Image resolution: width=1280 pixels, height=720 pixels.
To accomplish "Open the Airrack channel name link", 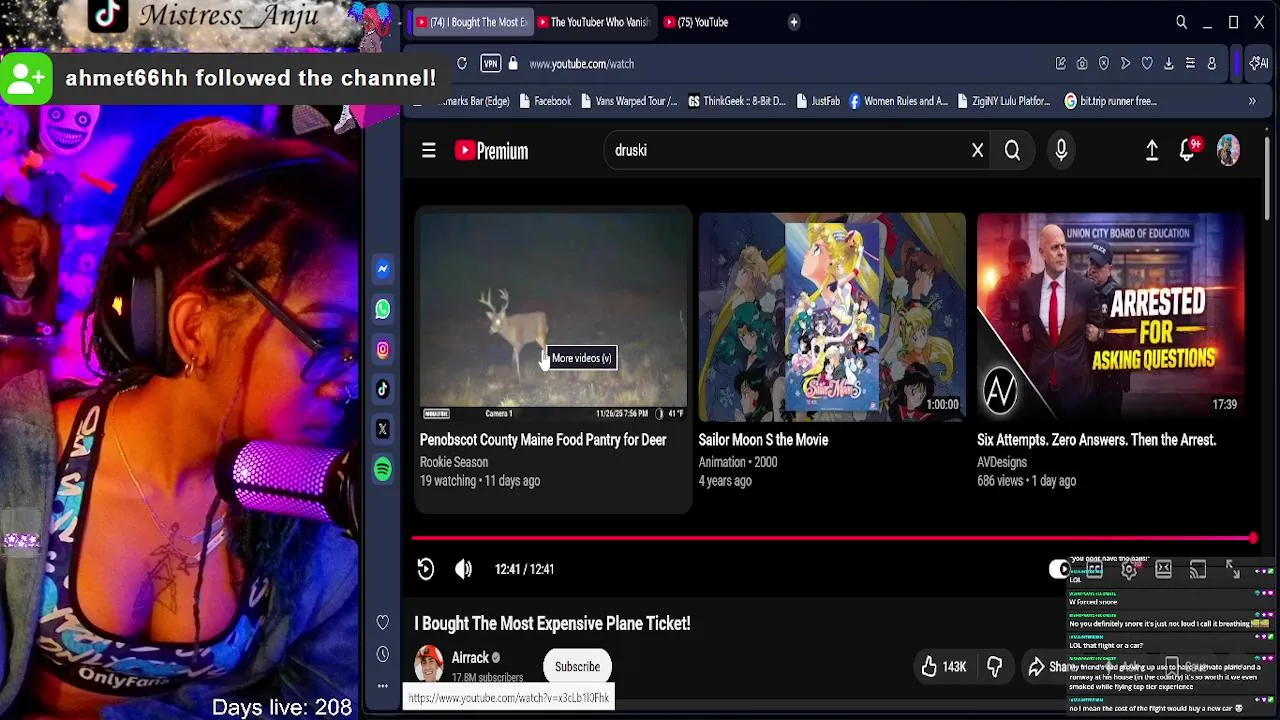I will click(470, 657).
